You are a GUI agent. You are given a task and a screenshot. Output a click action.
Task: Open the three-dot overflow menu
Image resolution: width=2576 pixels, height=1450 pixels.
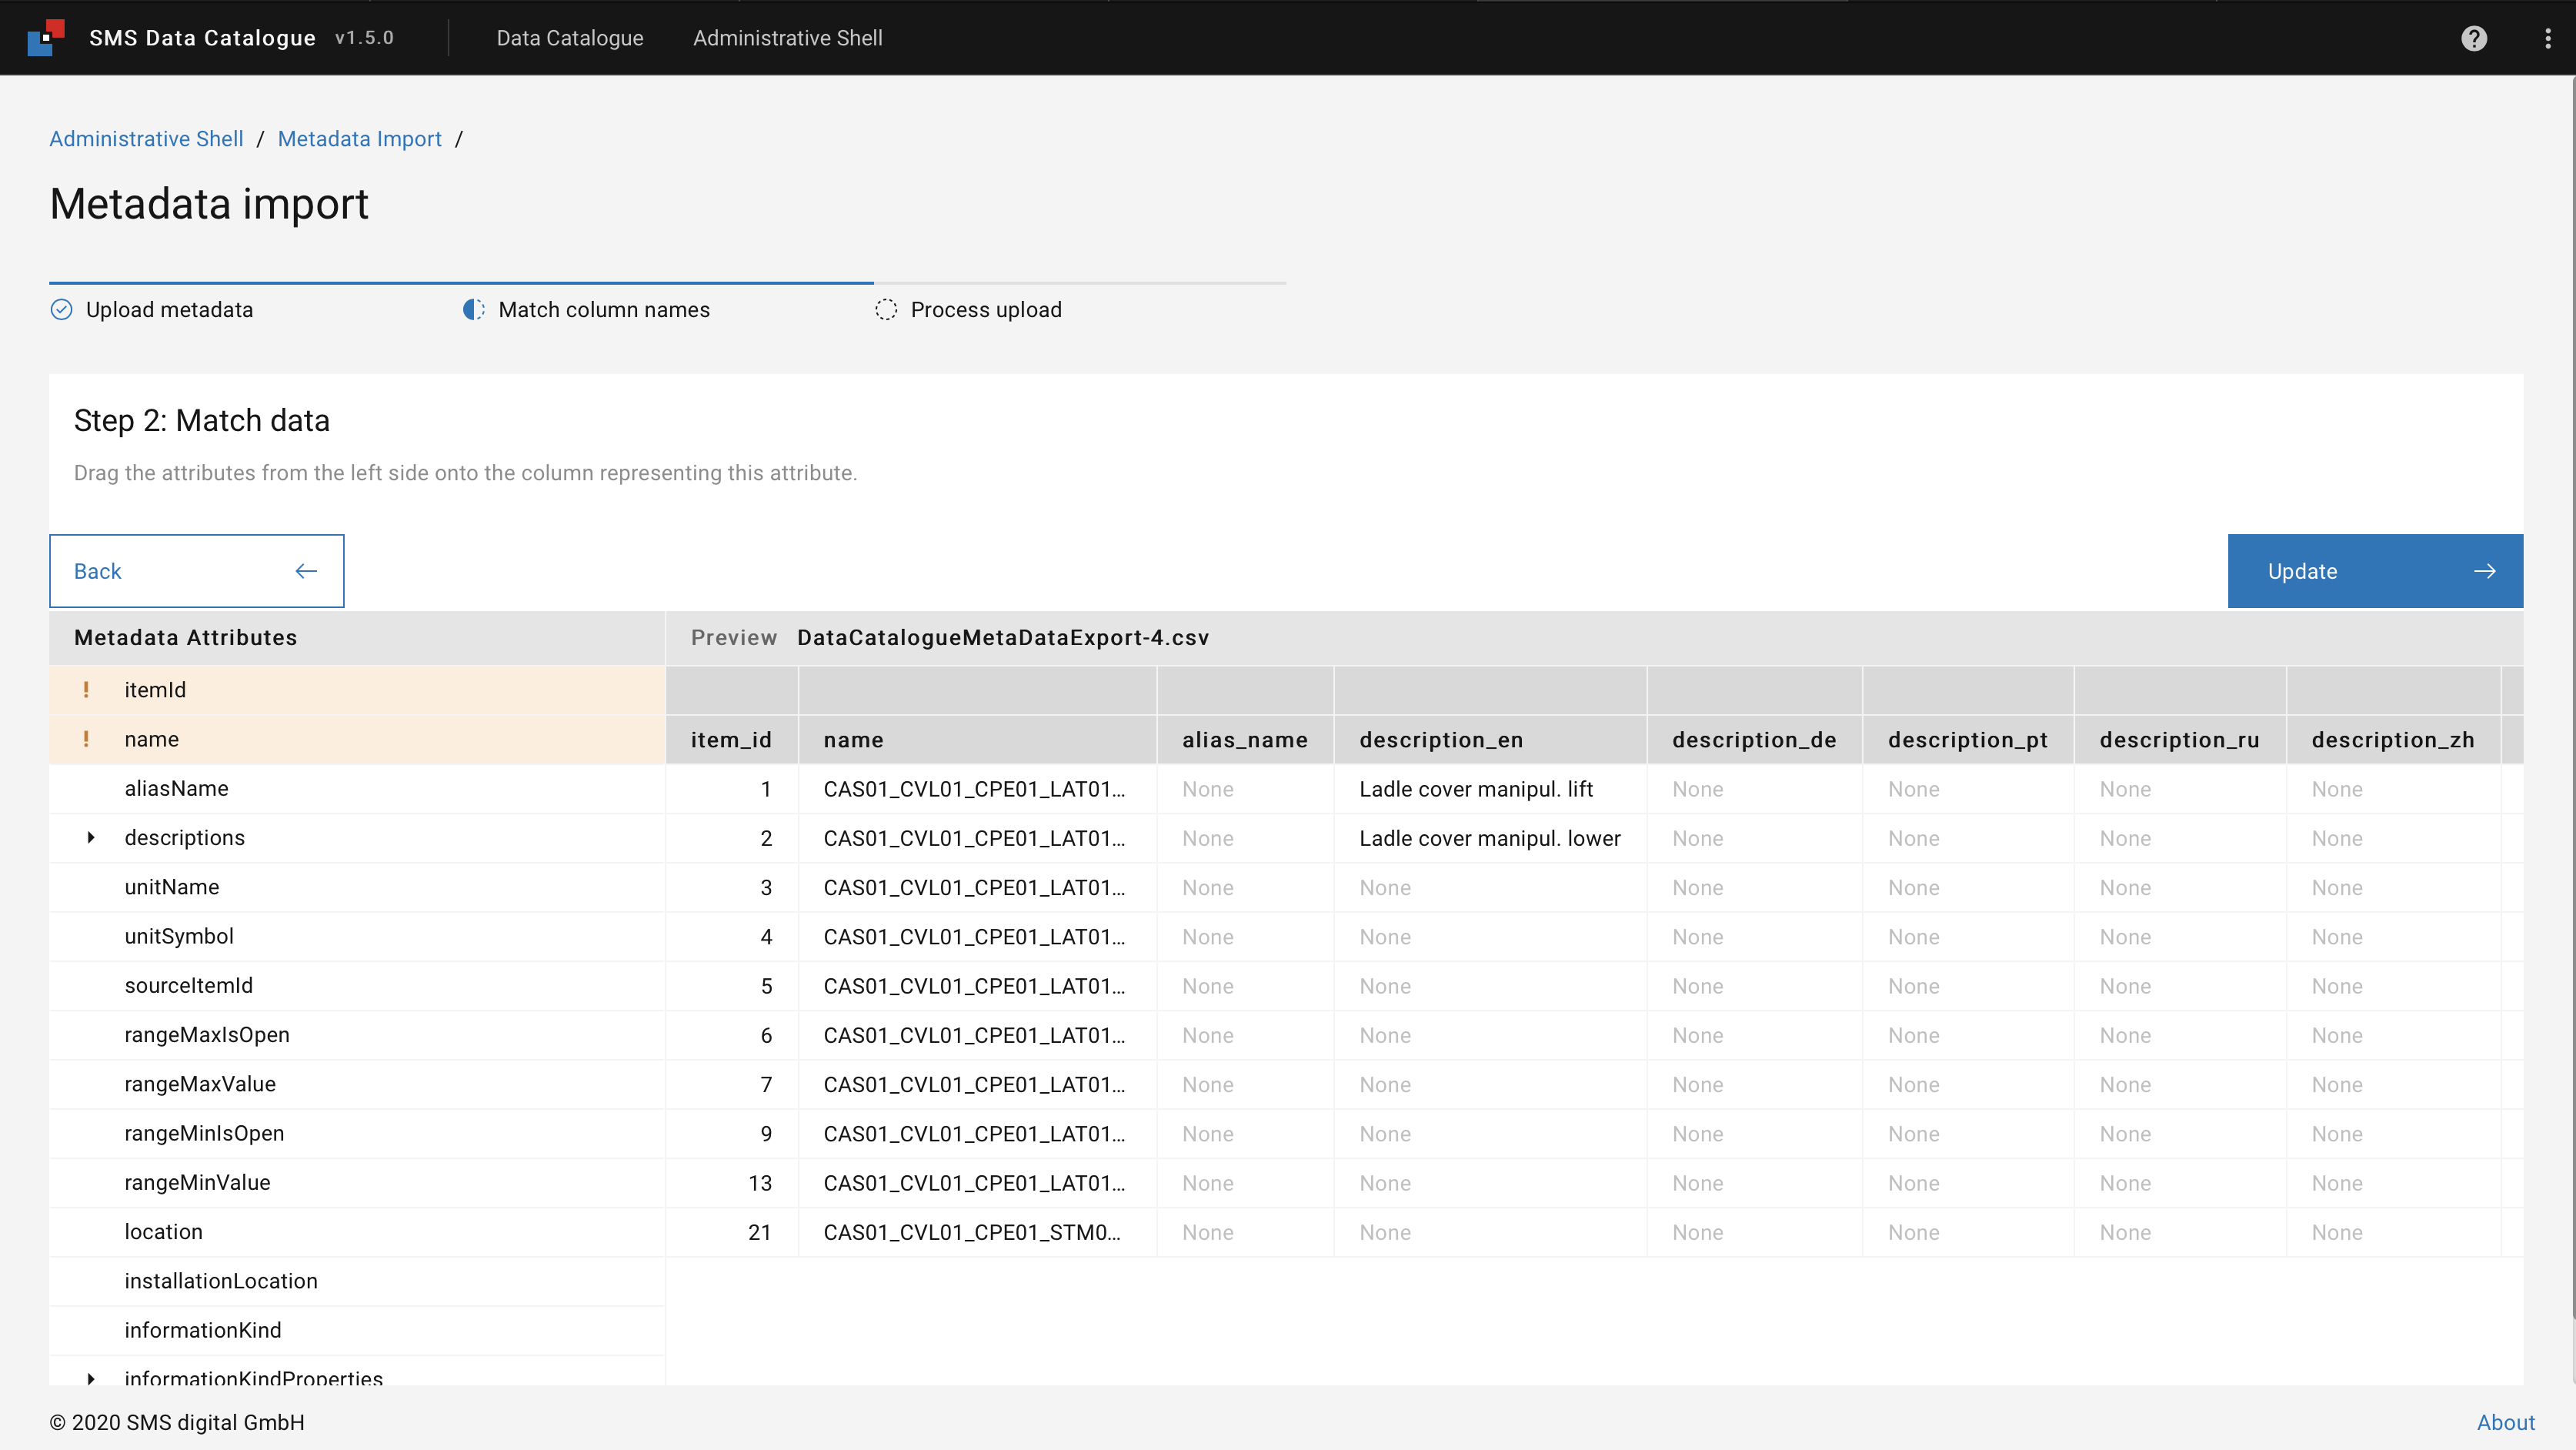[x=2547, y=38]
